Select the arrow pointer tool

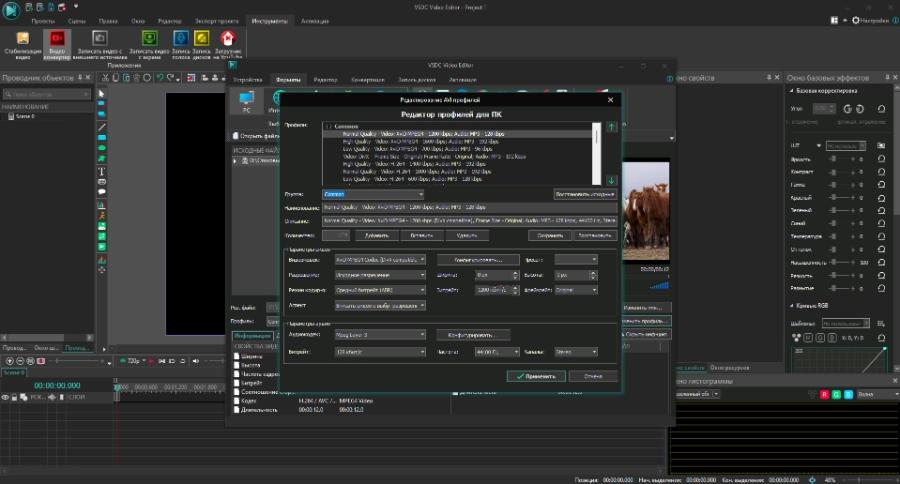pos(102,94)
